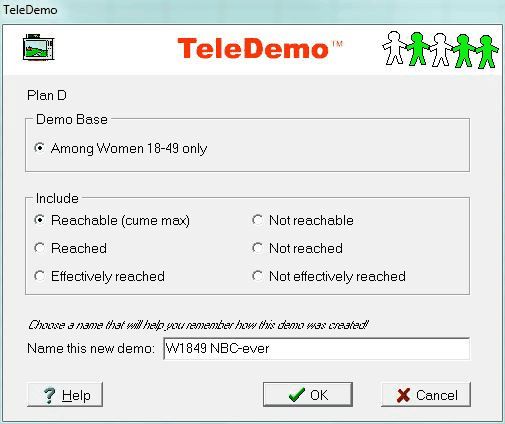The image size is (505, 424).
Task: Click the Name this new demo field
Action: pyautogui.click(x=316, y=349)
